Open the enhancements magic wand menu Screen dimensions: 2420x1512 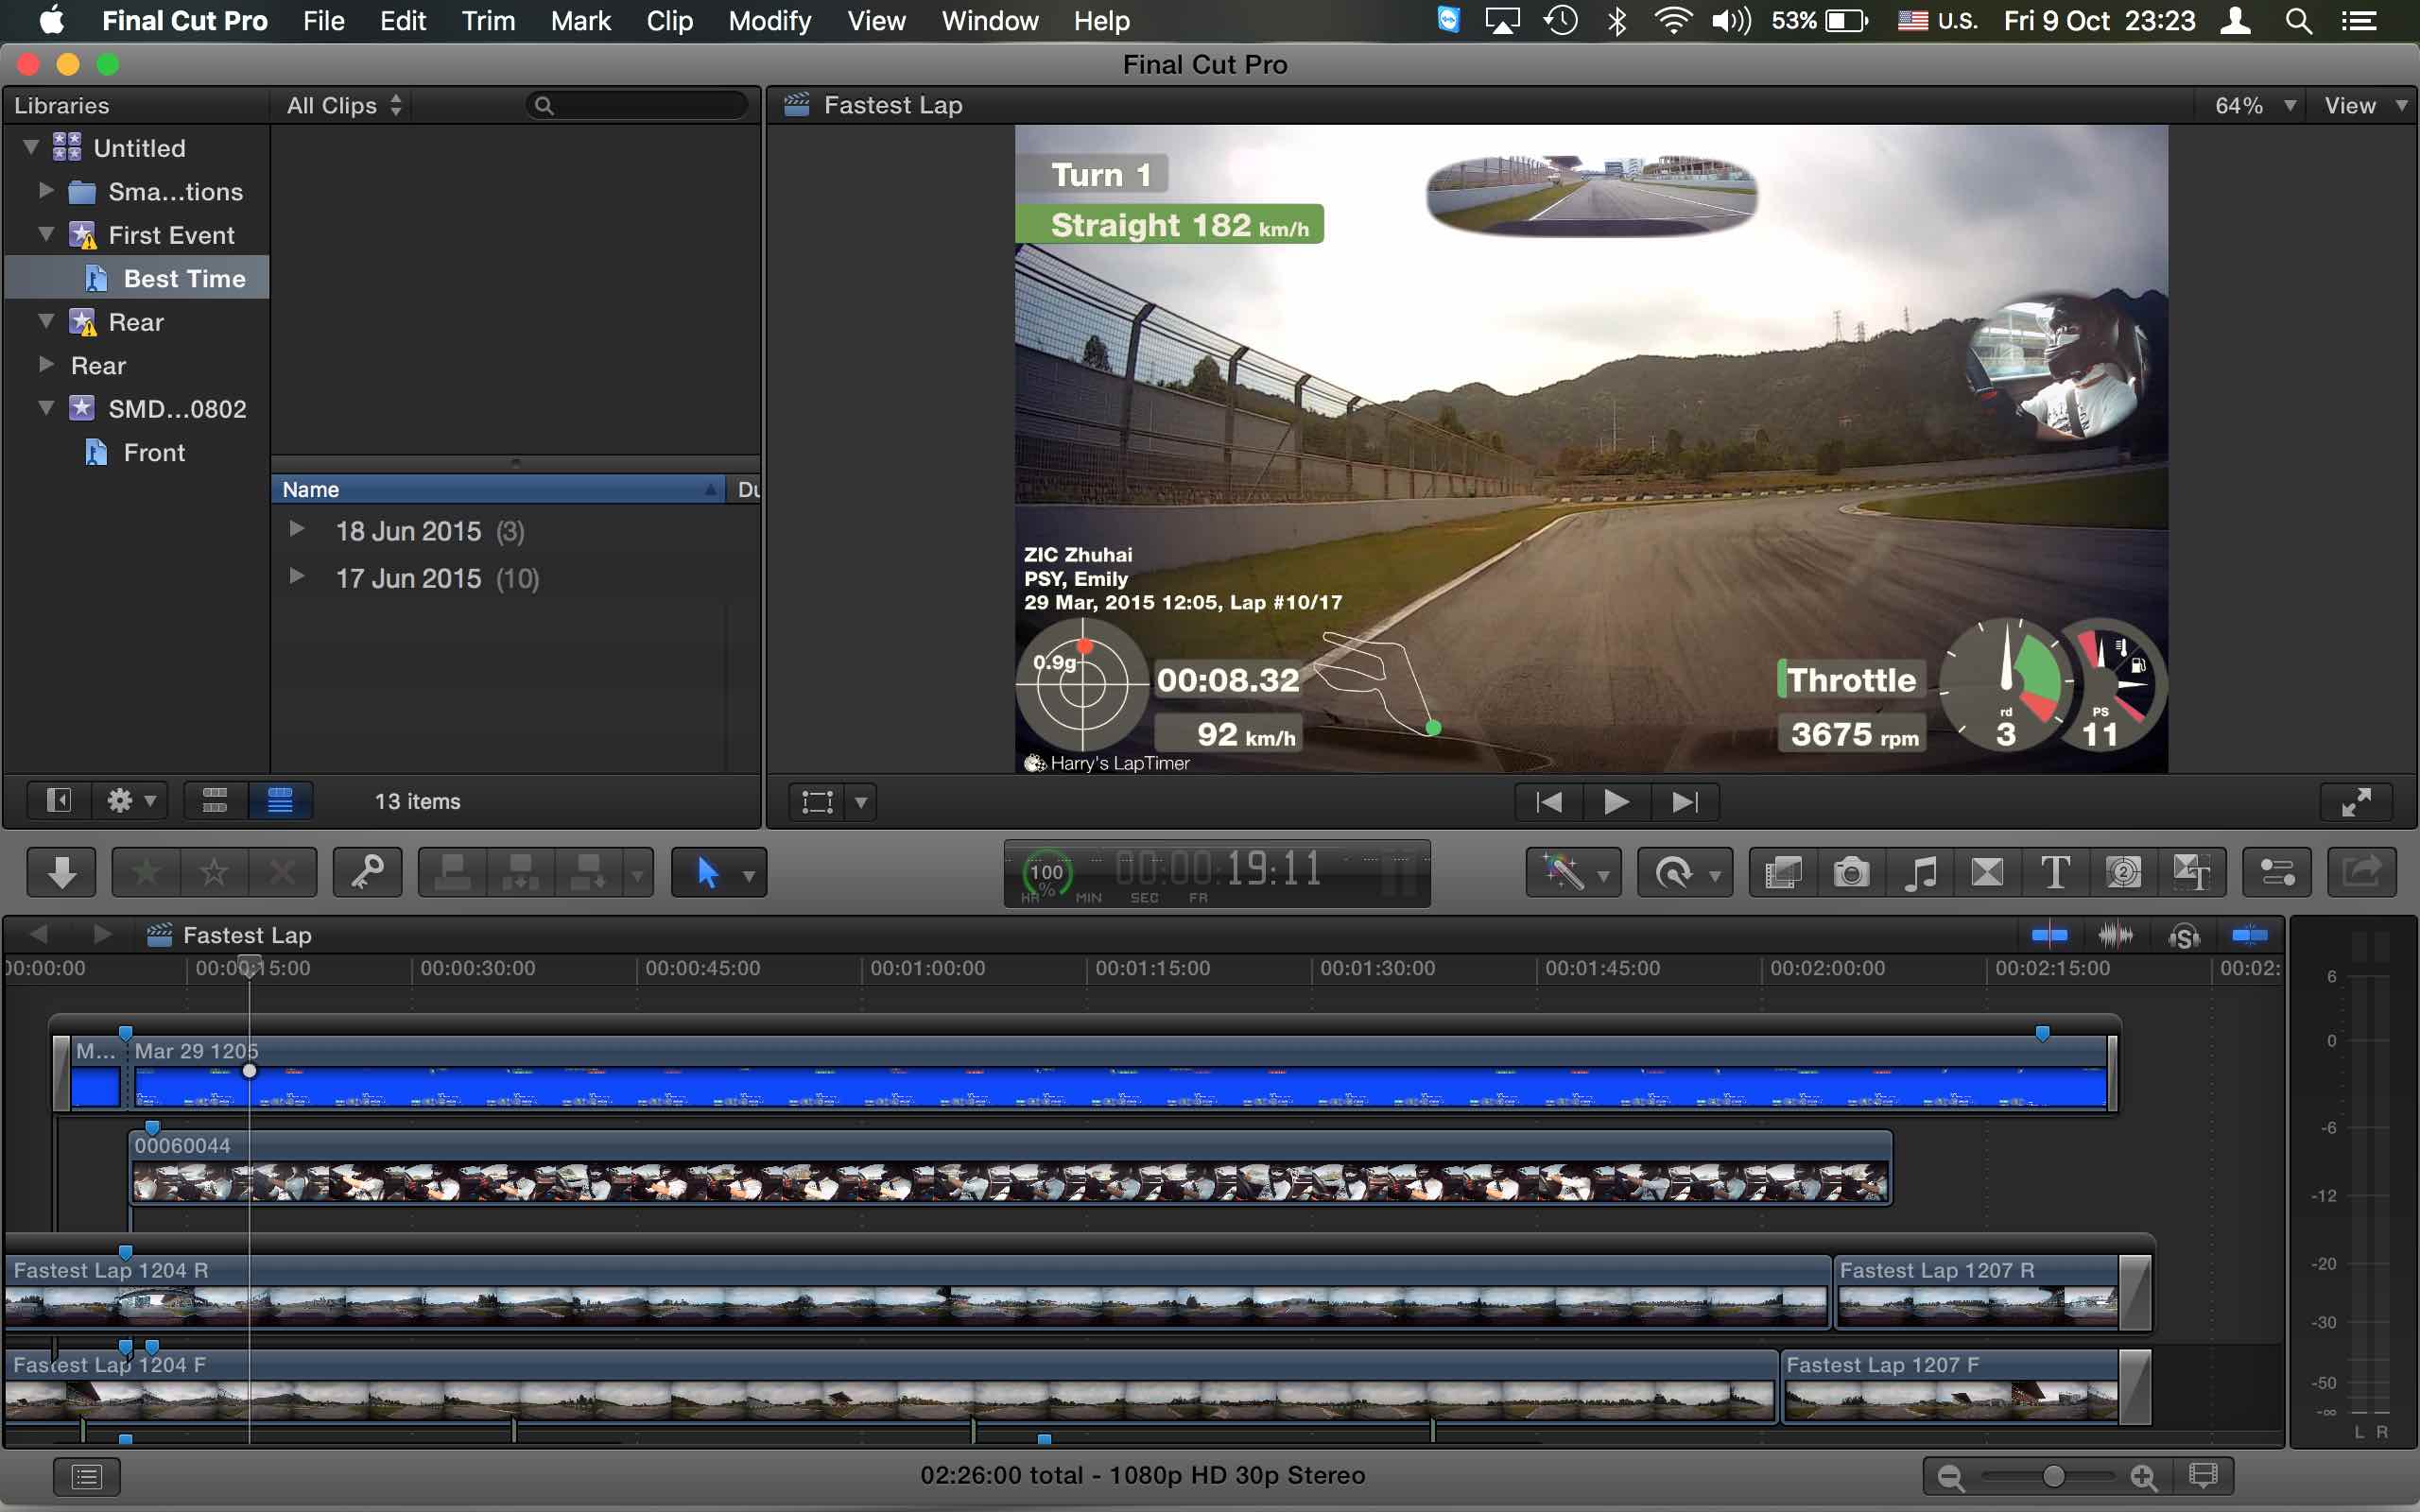click(1573, 872)
